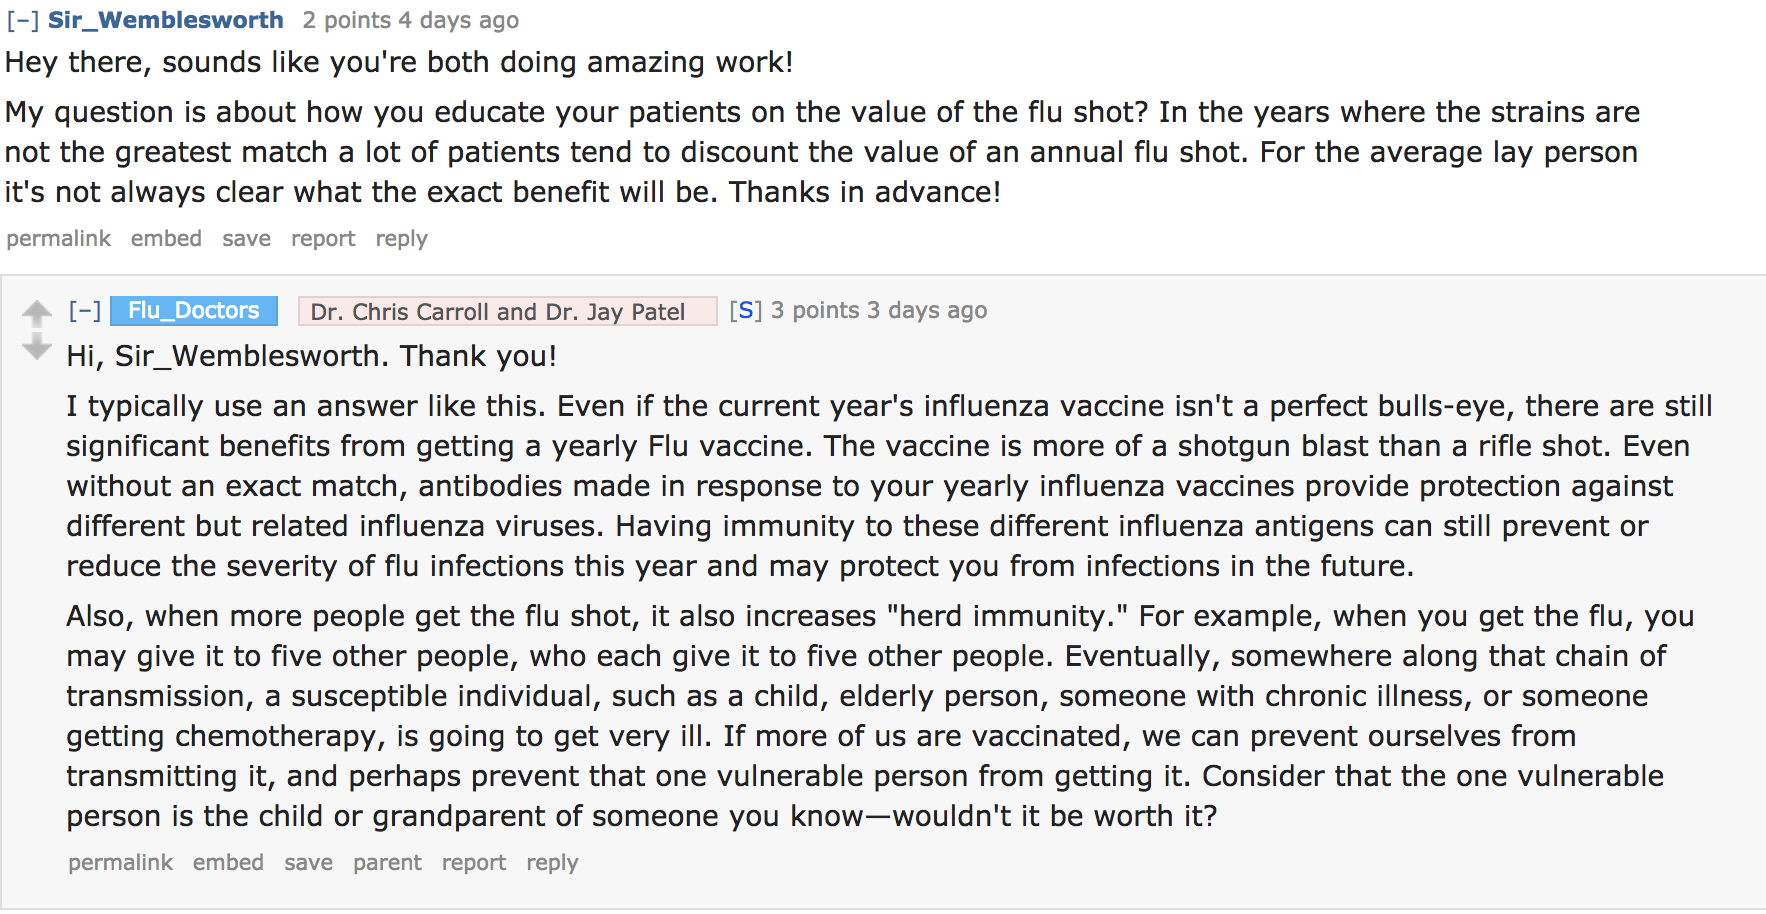
Task: Save the Flu_Doctors reply
Action: (308, 862)
